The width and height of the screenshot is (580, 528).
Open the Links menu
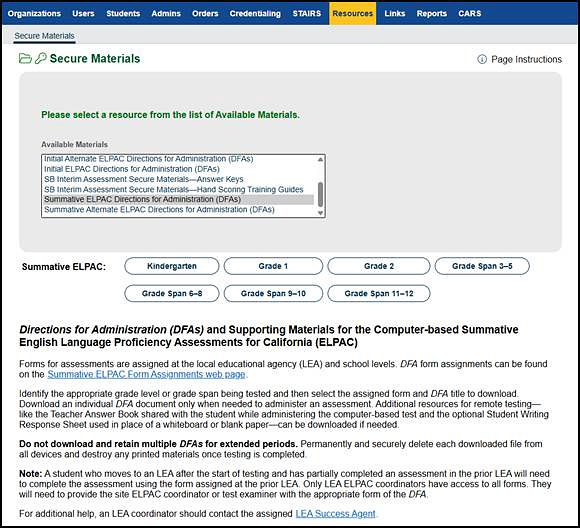[395, 13]
